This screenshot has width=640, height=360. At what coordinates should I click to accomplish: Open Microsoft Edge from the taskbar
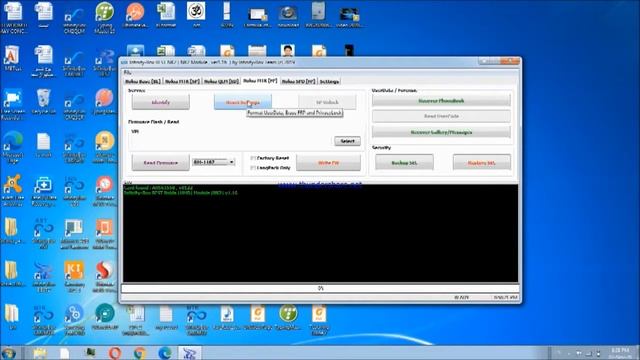click(165, 353)
